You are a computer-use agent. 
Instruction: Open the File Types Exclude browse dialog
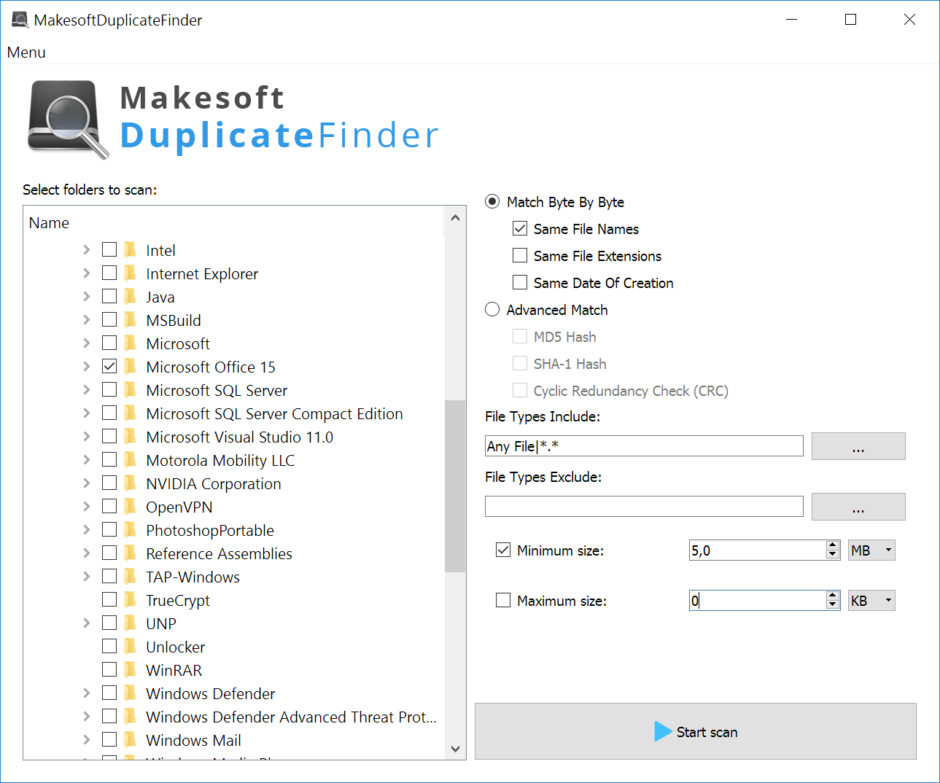[x=858, y=506]
